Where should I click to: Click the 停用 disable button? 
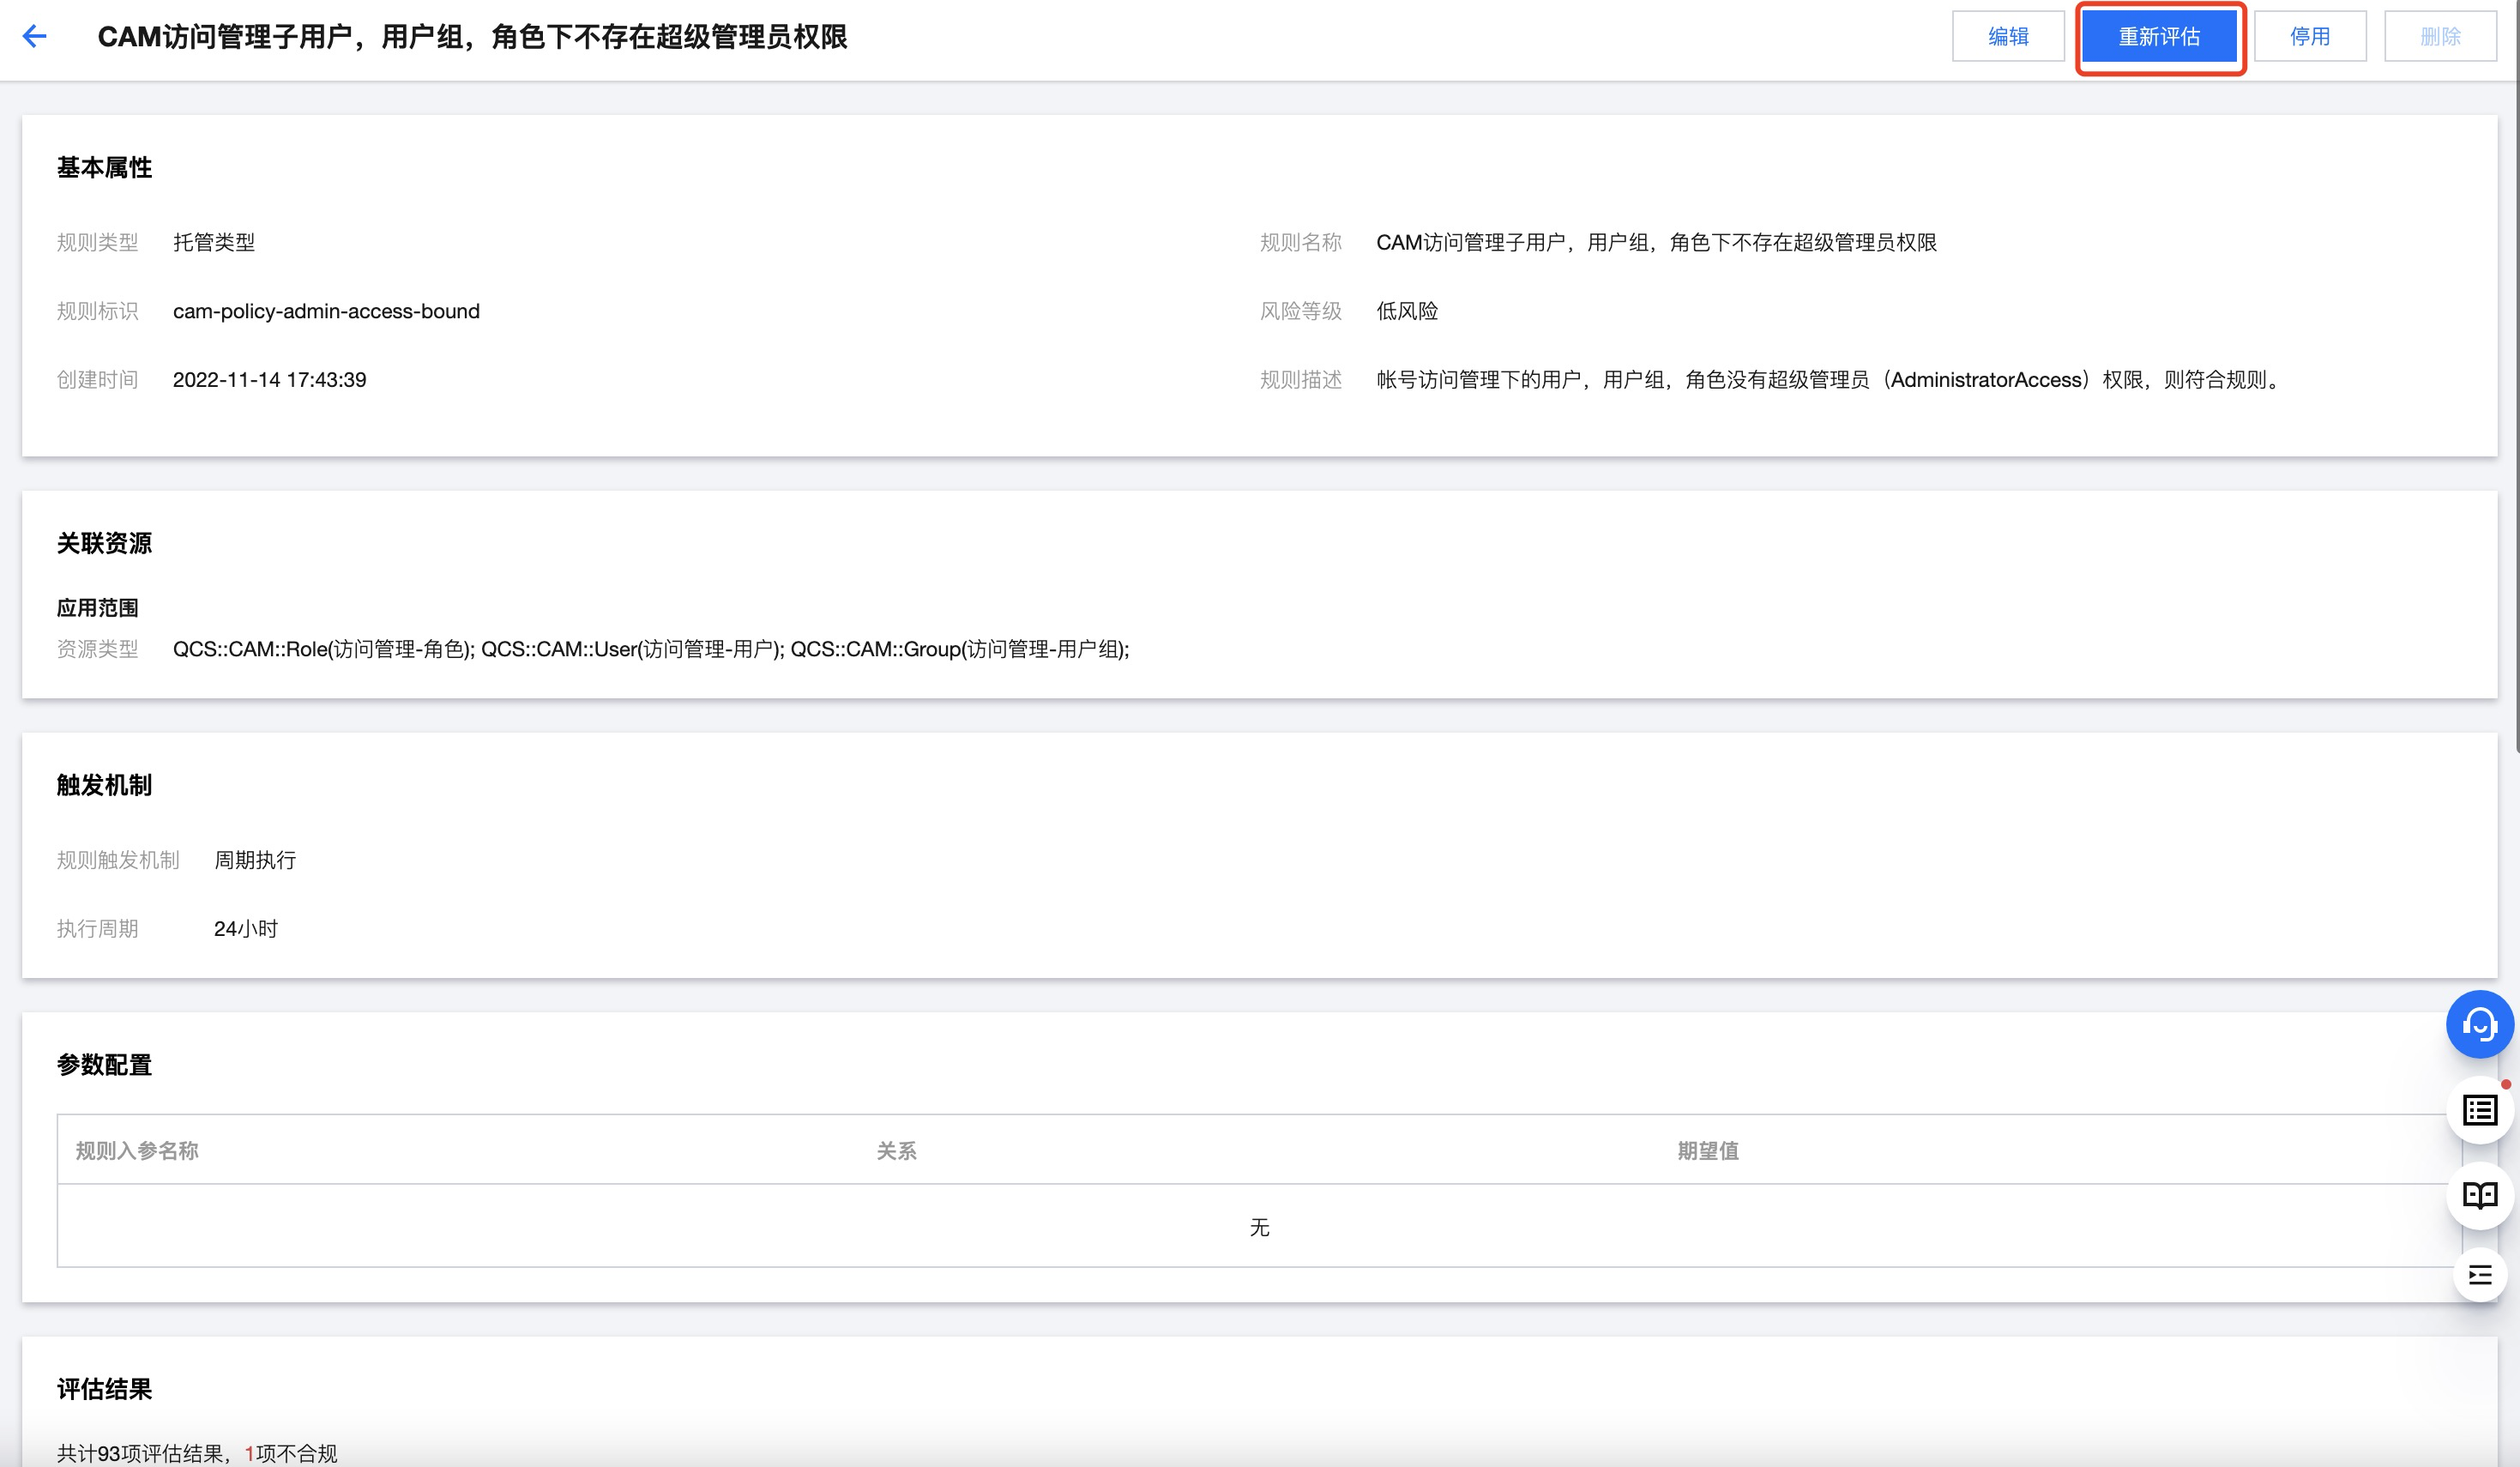pos(2309,37)
